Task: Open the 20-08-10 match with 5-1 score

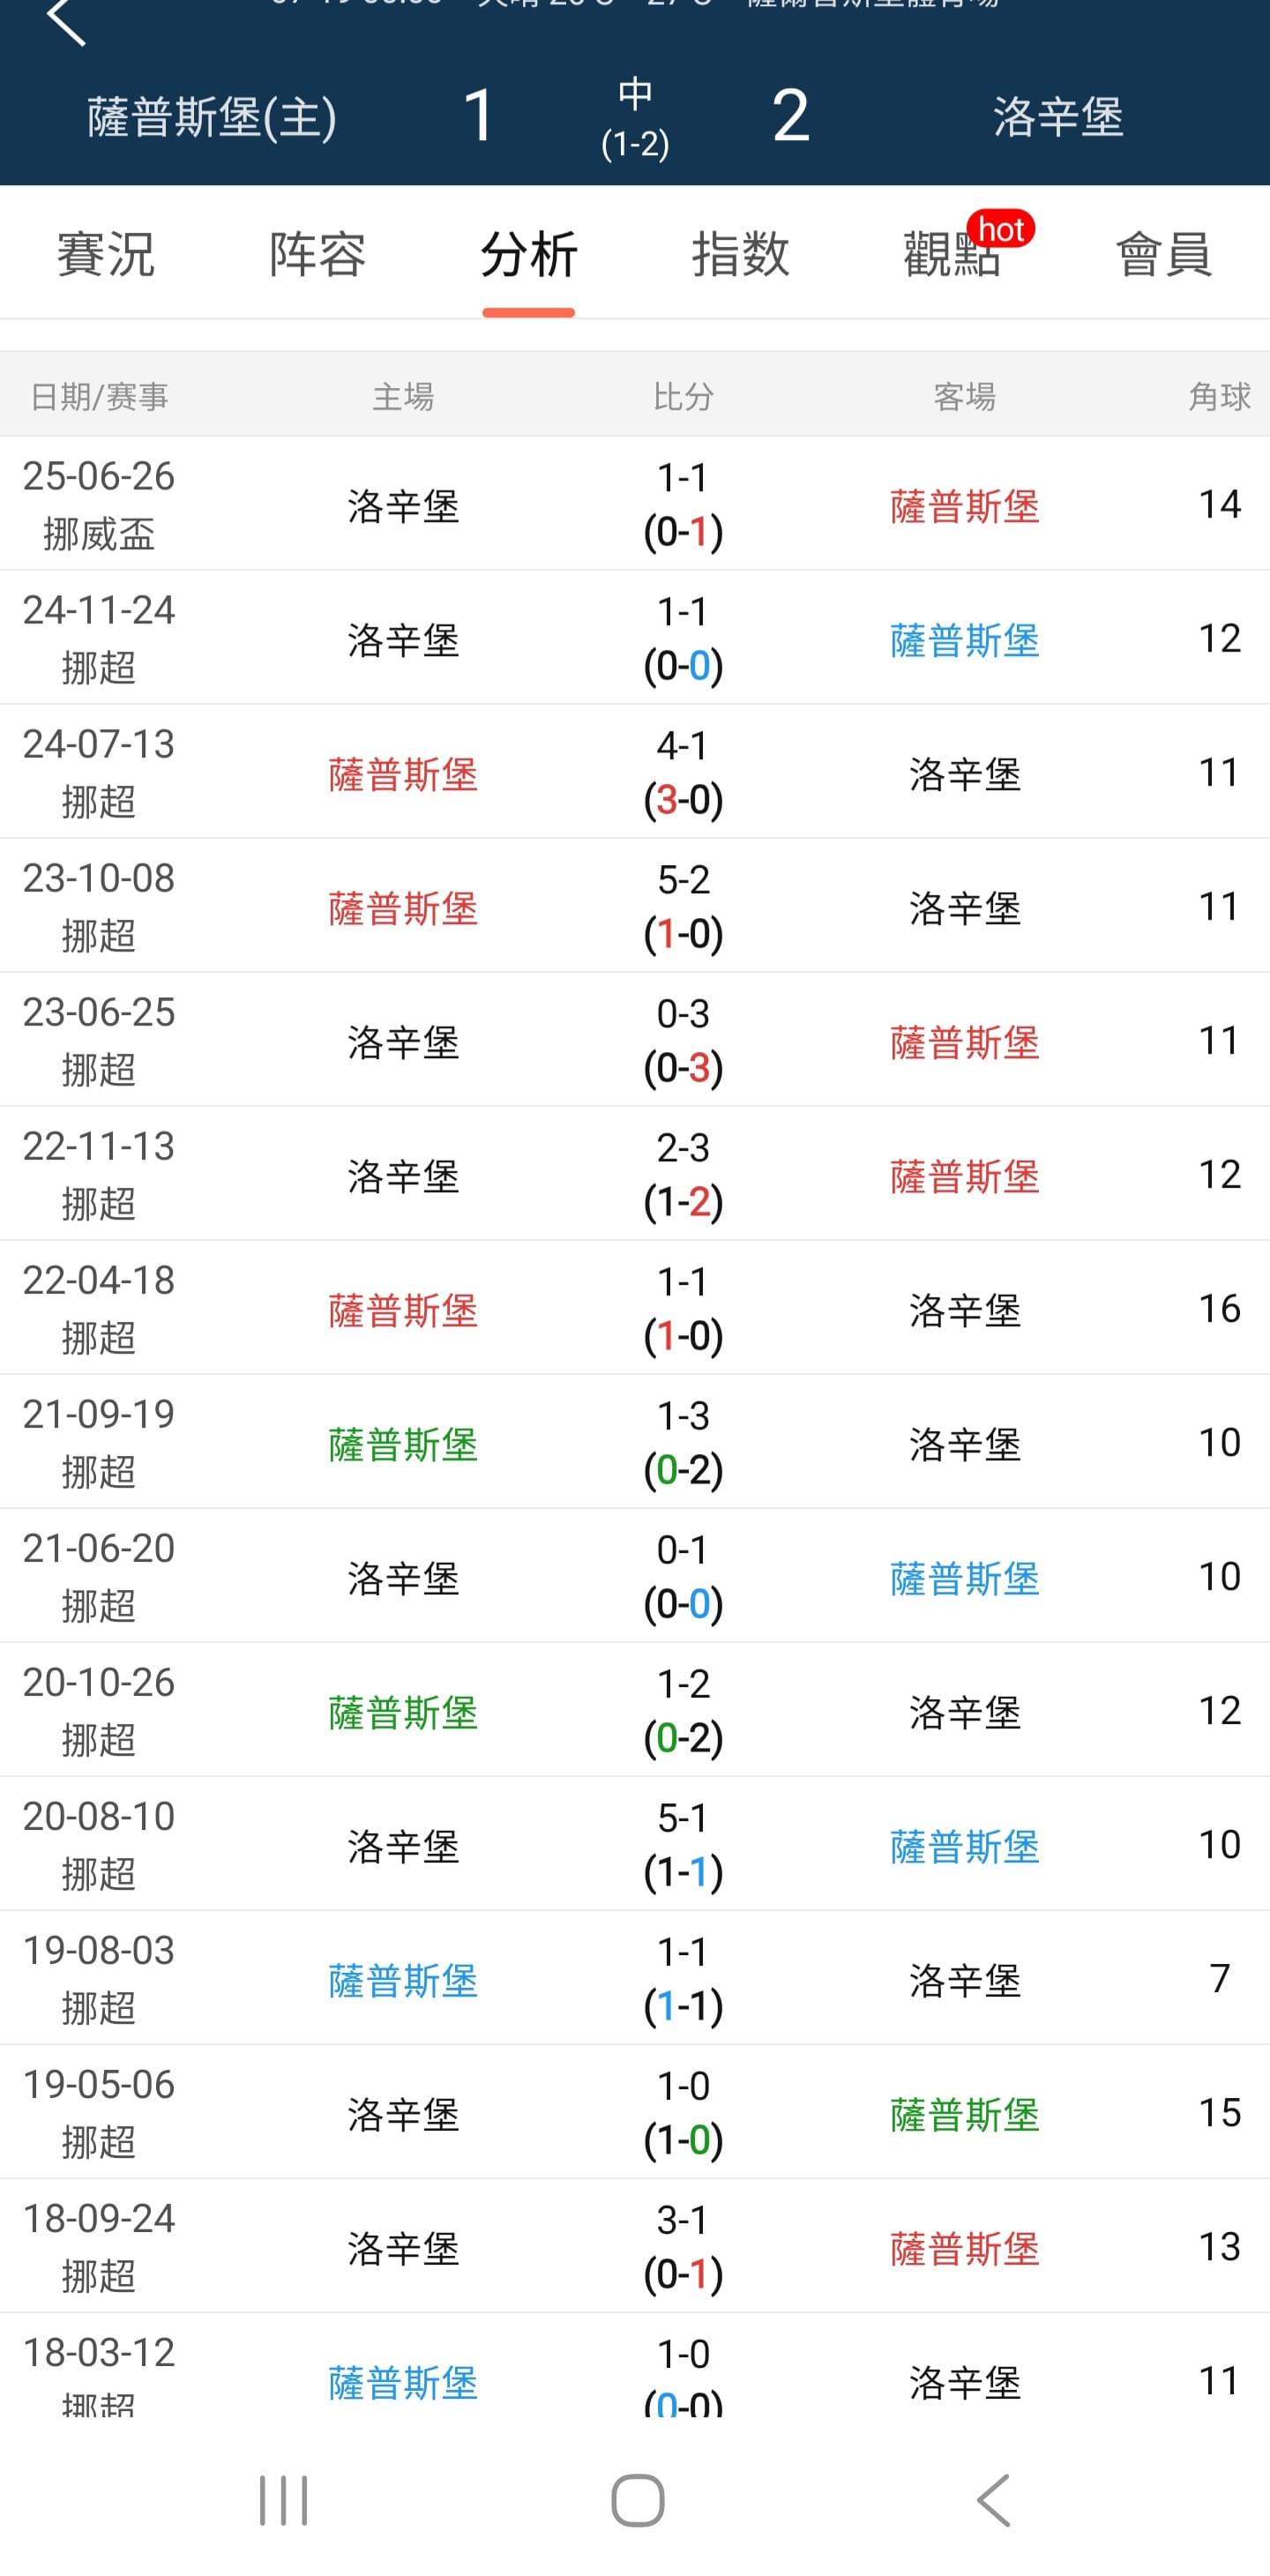Action: pyautogui.click(x=635, y=1844)
